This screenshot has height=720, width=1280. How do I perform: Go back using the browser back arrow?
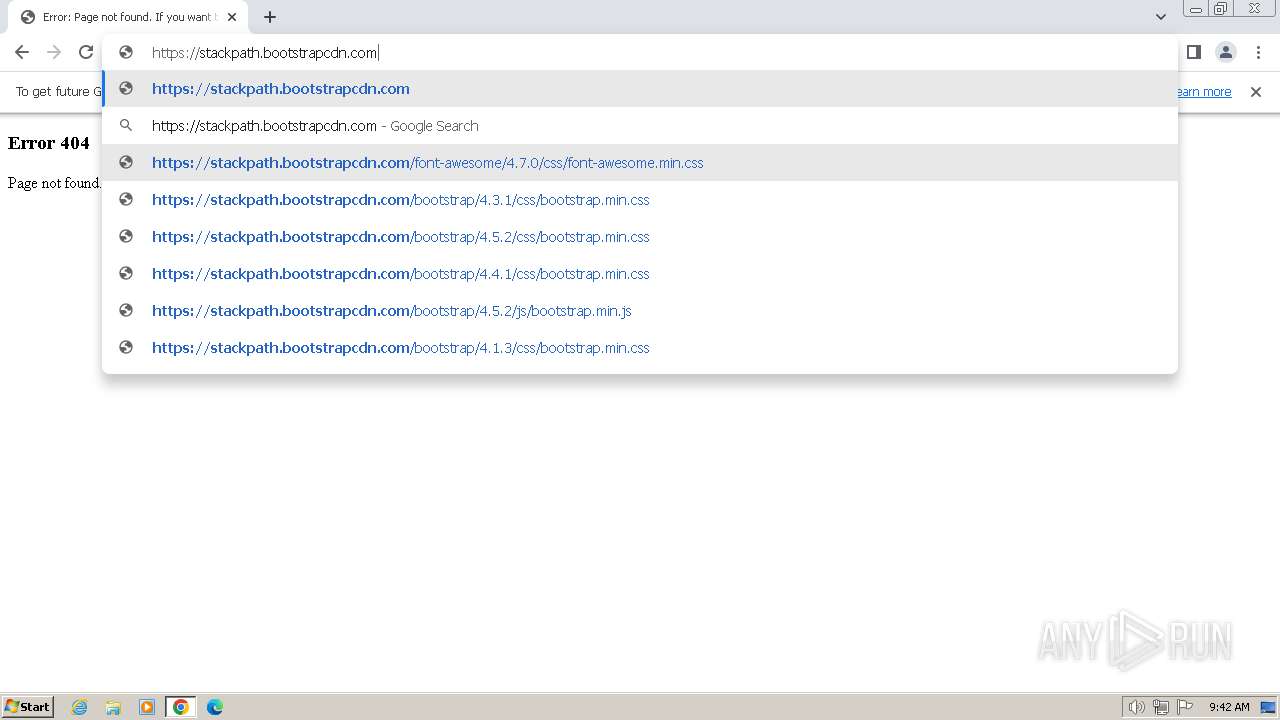pyautogui.click(x=22, y=52)
